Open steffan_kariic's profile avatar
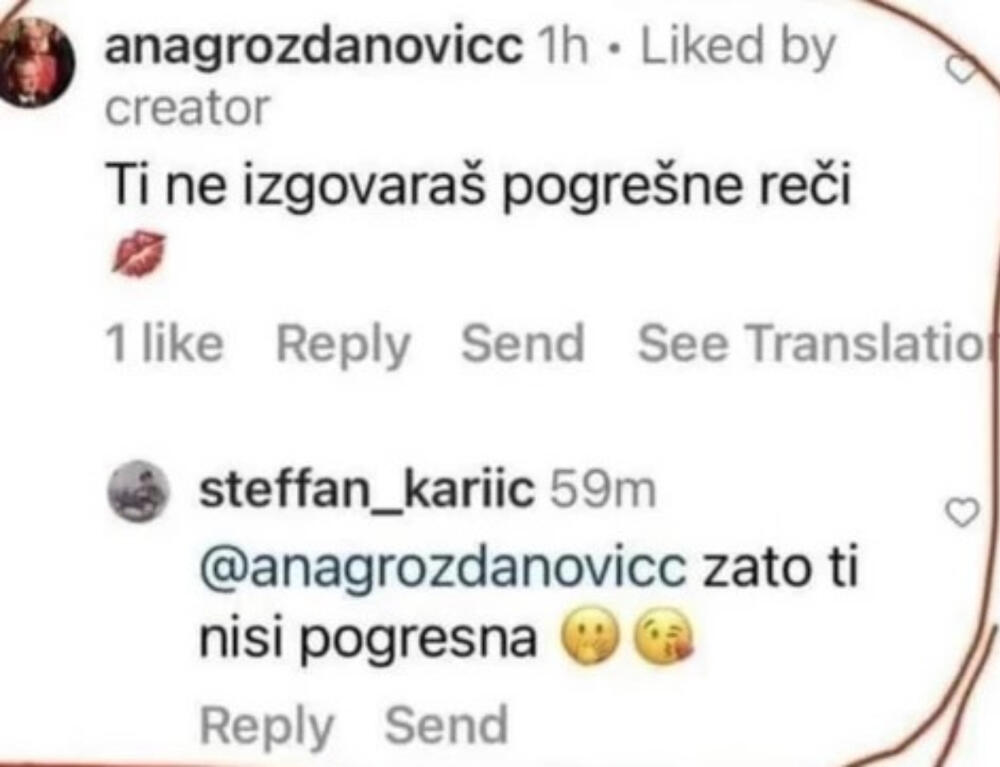Viewport: 1000px width, 767px height. click(x=139, y=491)
